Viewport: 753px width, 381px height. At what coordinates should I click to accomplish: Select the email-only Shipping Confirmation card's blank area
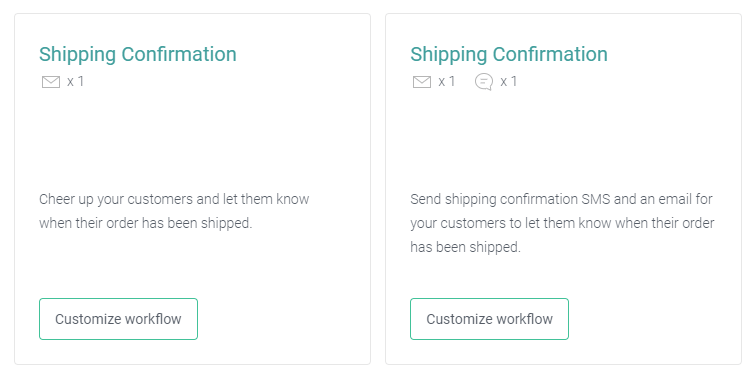coord(192,139)
